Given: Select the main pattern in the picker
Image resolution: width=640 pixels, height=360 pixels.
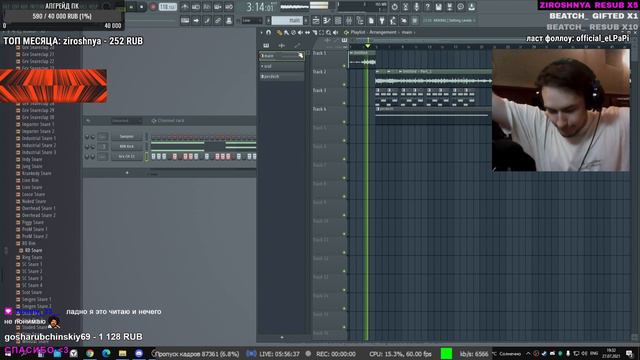Looking at the screenshot, I should pyautogui.click(x=282, y=56).
